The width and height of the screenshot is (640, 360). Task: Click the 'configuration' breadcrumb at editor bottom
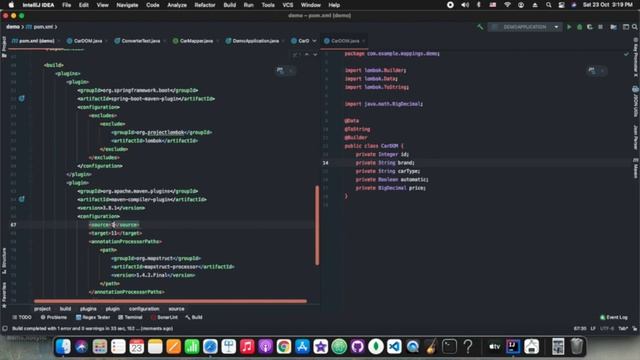pyautogui.click(x=144, y=309)
